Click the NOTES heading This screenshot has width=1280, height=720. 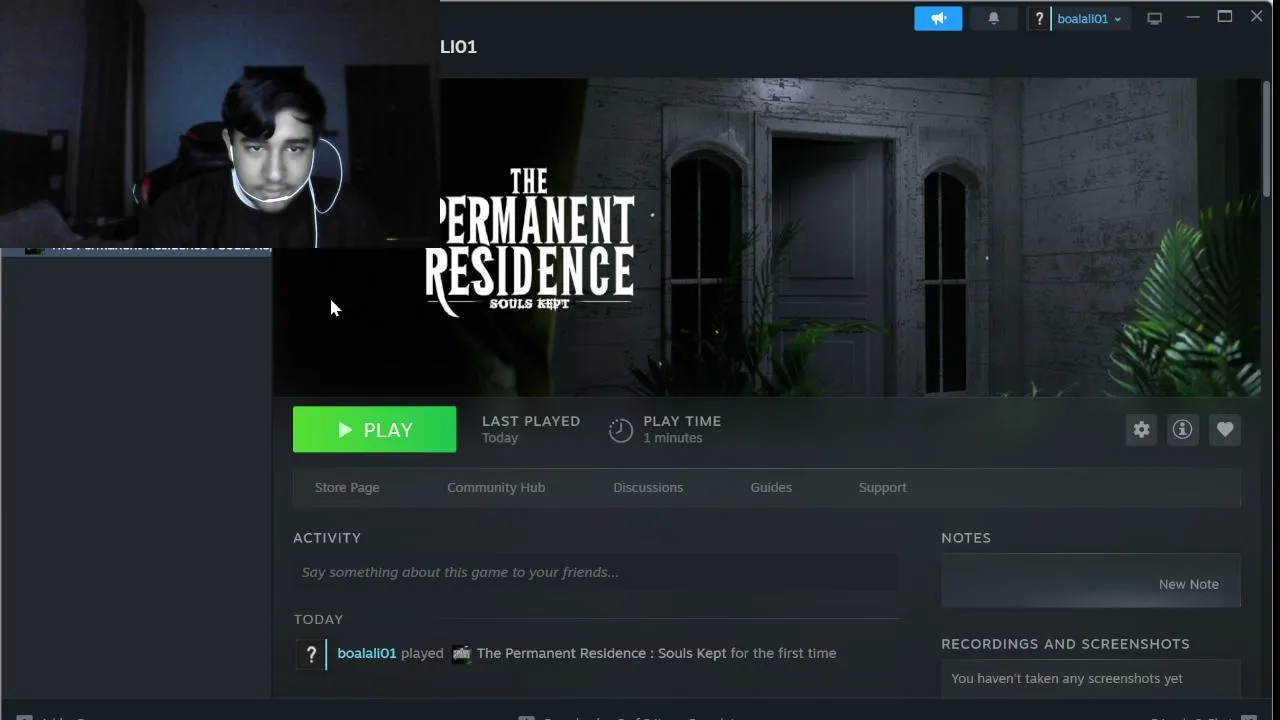[966, 538]
